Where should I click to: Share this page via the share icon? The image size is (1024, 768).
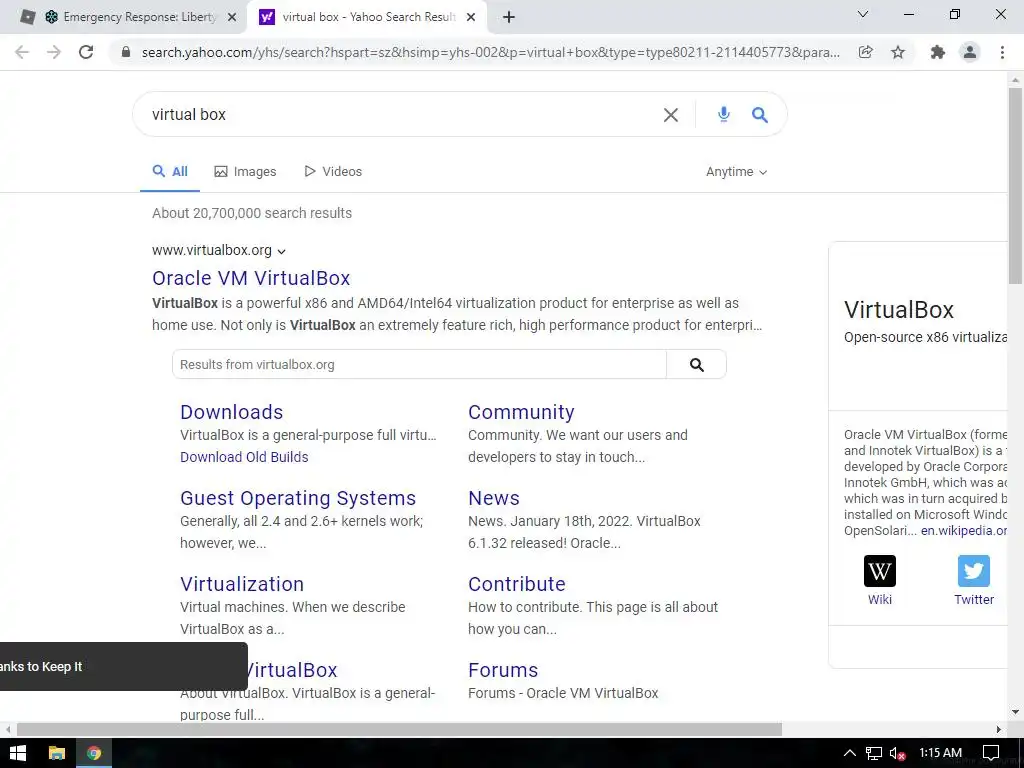pyautogui.click(x=865, y=52)
